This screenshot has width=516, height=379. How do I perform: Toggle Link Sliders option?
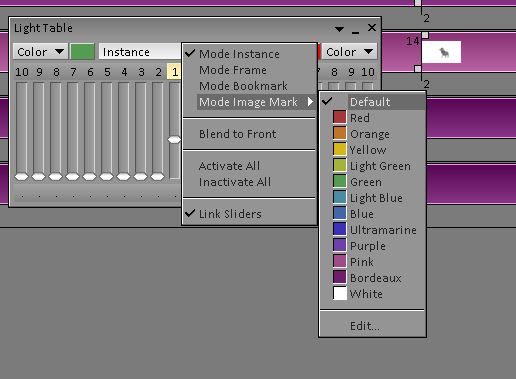249,214
